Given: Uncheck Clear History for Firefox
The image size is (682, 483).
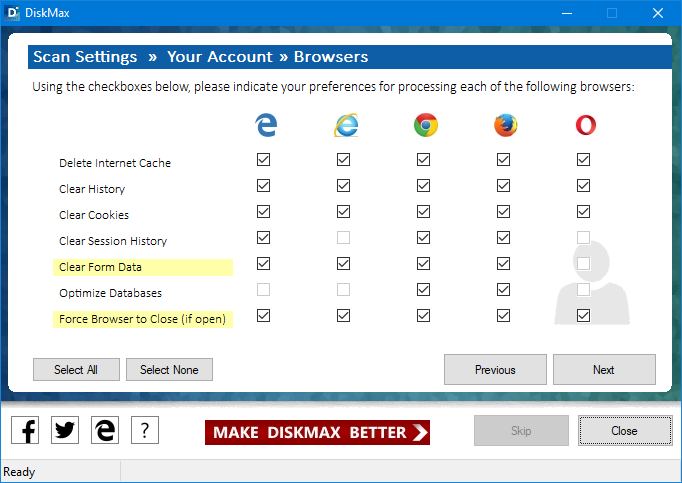Looking at the screenshot, I should point(503,186).
